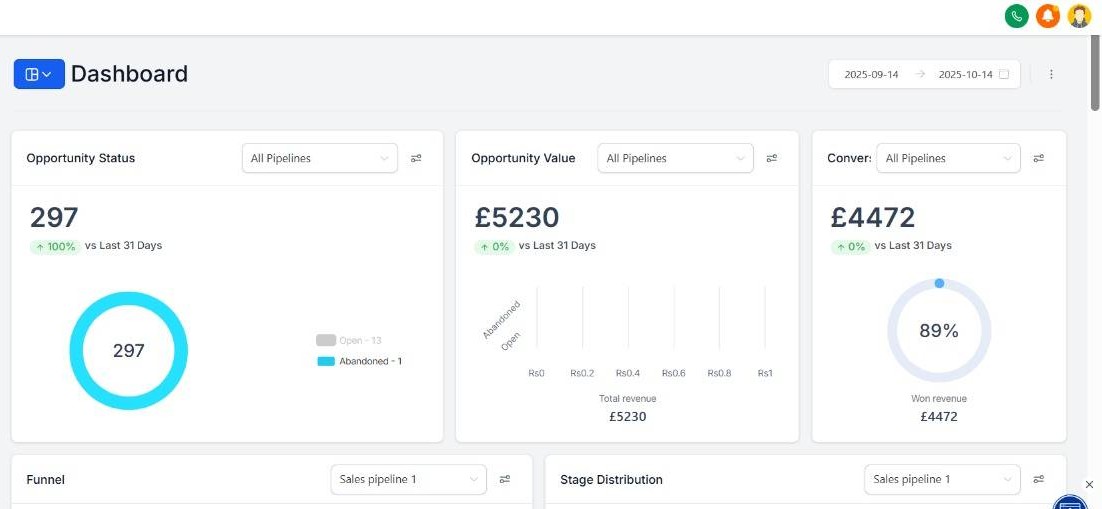This screenshot has height=509, width=1102.
Task: Open the orange notifications bell
Action: tap(1047, 16)
